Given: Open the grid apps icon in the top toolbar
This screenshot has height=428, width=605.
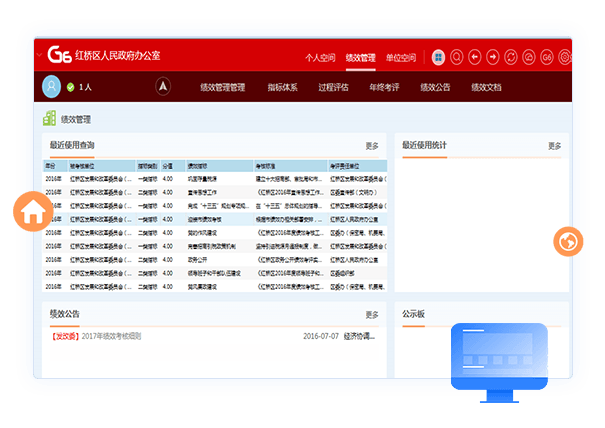Looking at the screenshot, I should pyautogui.click(x=438, y=58).
